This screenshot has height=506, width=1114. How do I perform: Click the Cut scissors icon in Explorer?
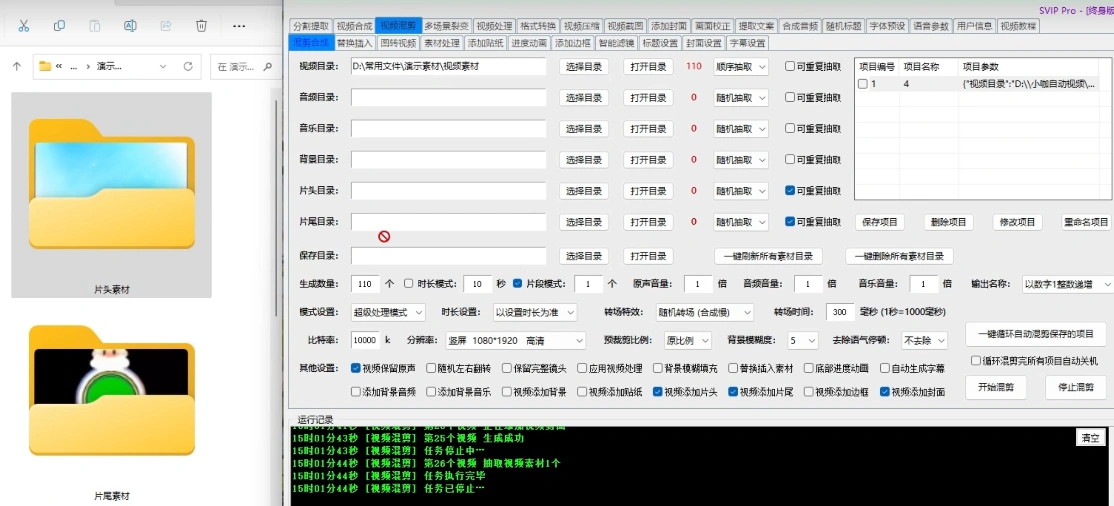click(24, 25)
